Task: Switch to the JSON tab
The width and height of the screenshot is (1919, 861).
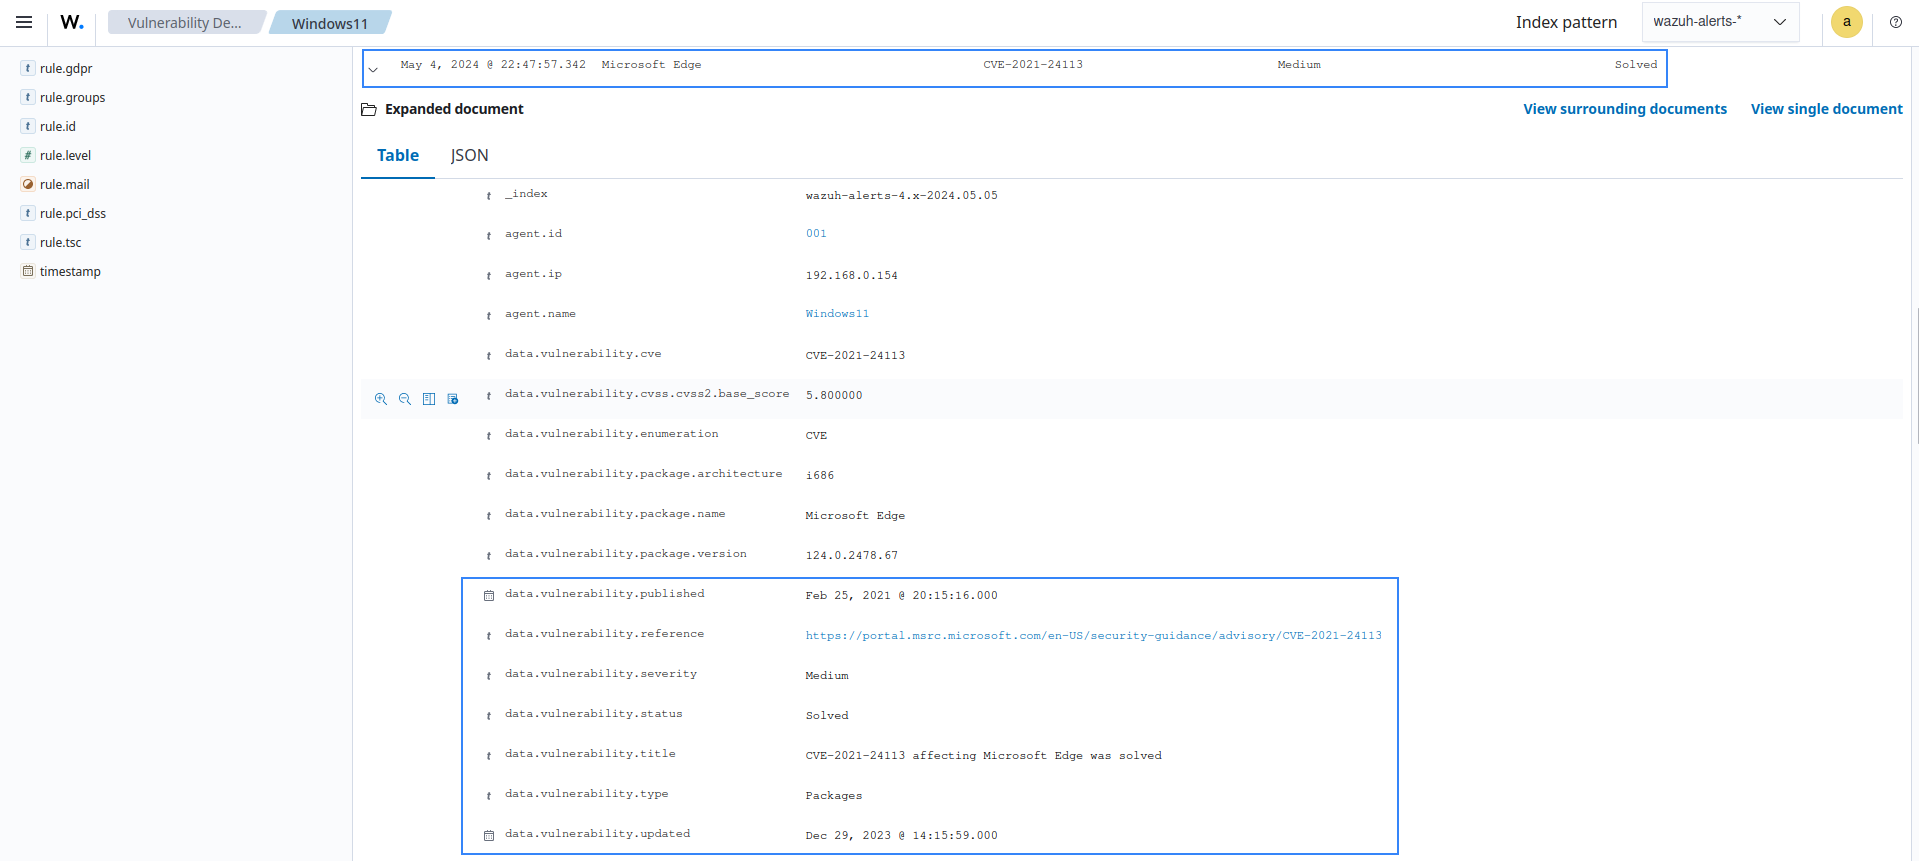Action: coord(469,155)
